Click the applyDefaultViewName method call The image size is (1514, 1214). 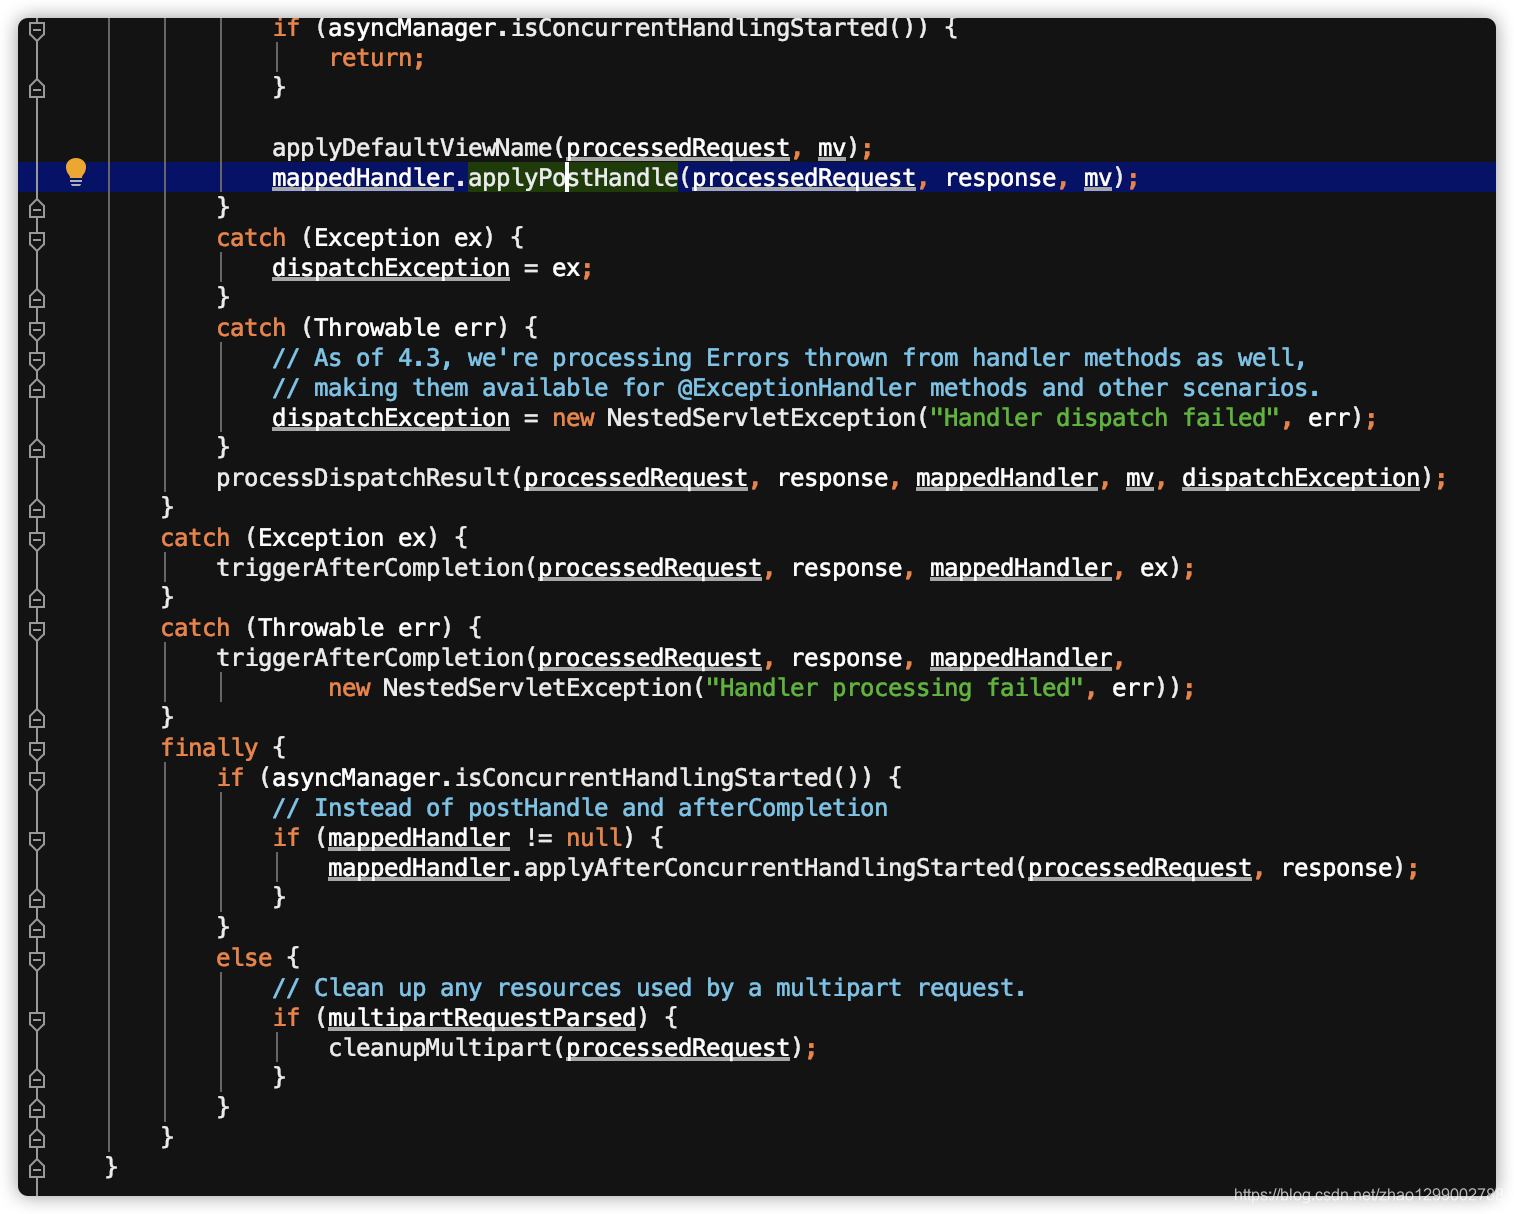pyautogui.click(x=412, y=148)
